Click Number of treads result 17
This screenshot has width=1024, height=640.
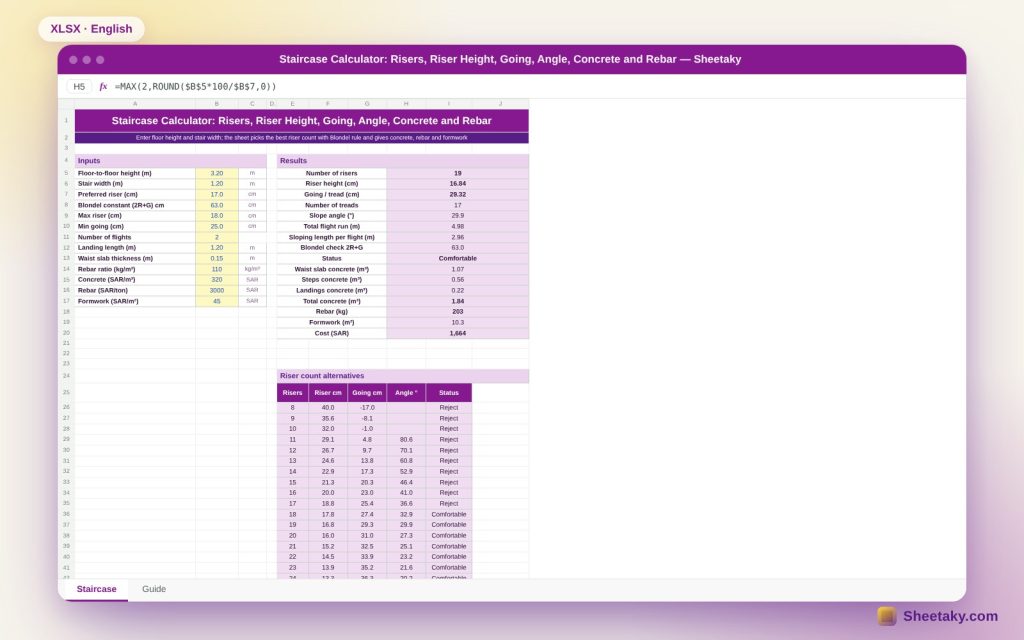(458, 205)
